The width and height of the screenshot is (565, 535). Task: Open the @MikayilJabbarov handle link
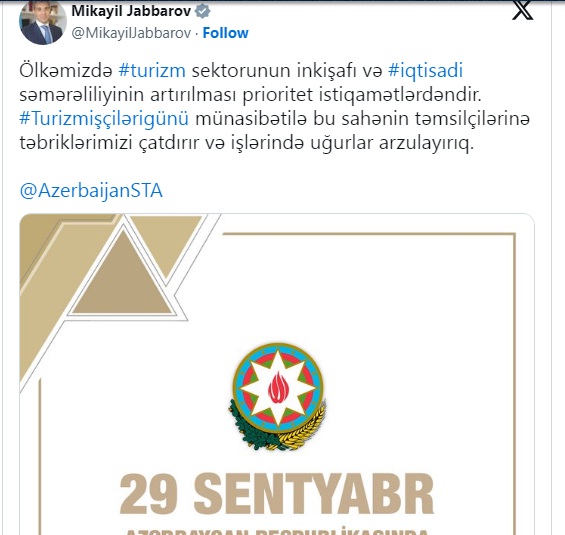tap(131, 33)
